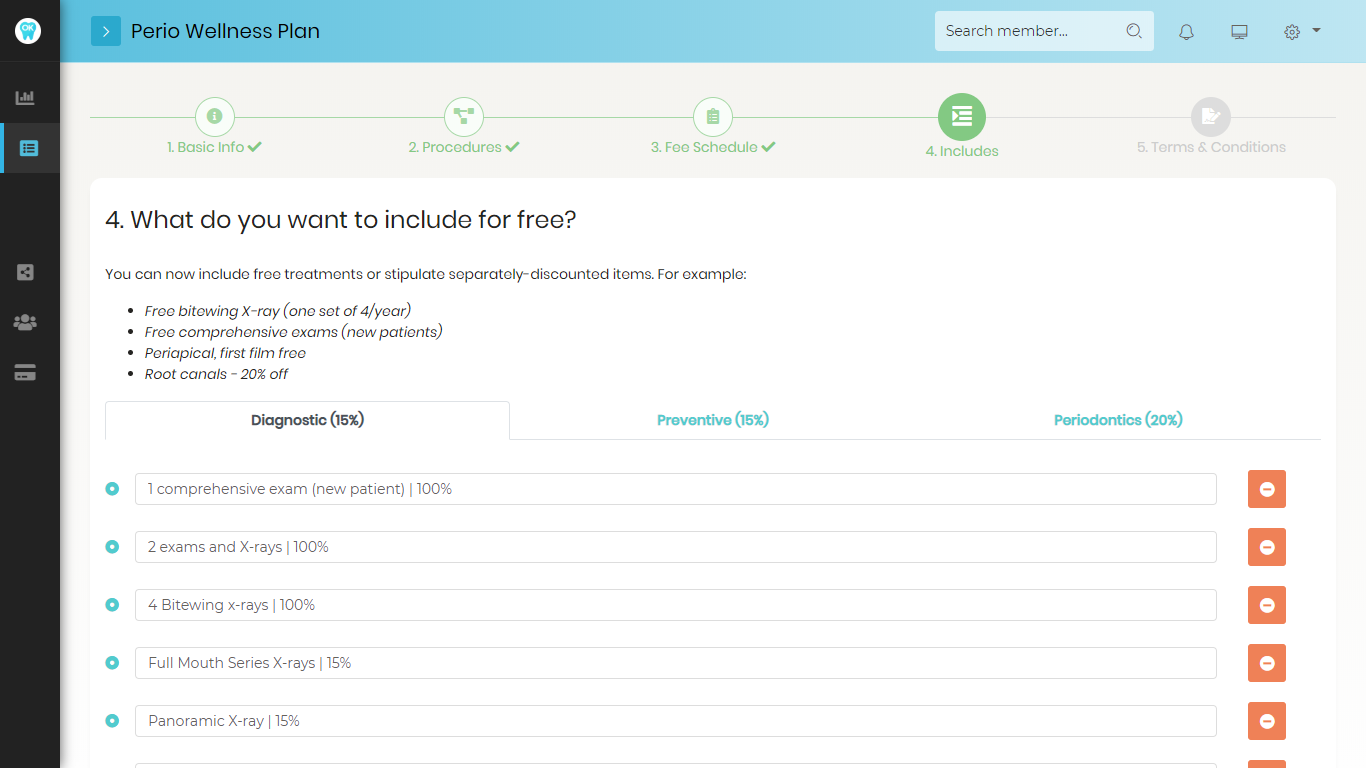Image resolution: width=1366 pixels, height=768 pixels.
Task: Edit the 2 exams and X-rays field
Action: pyautogui.click(x=676, y=547)
